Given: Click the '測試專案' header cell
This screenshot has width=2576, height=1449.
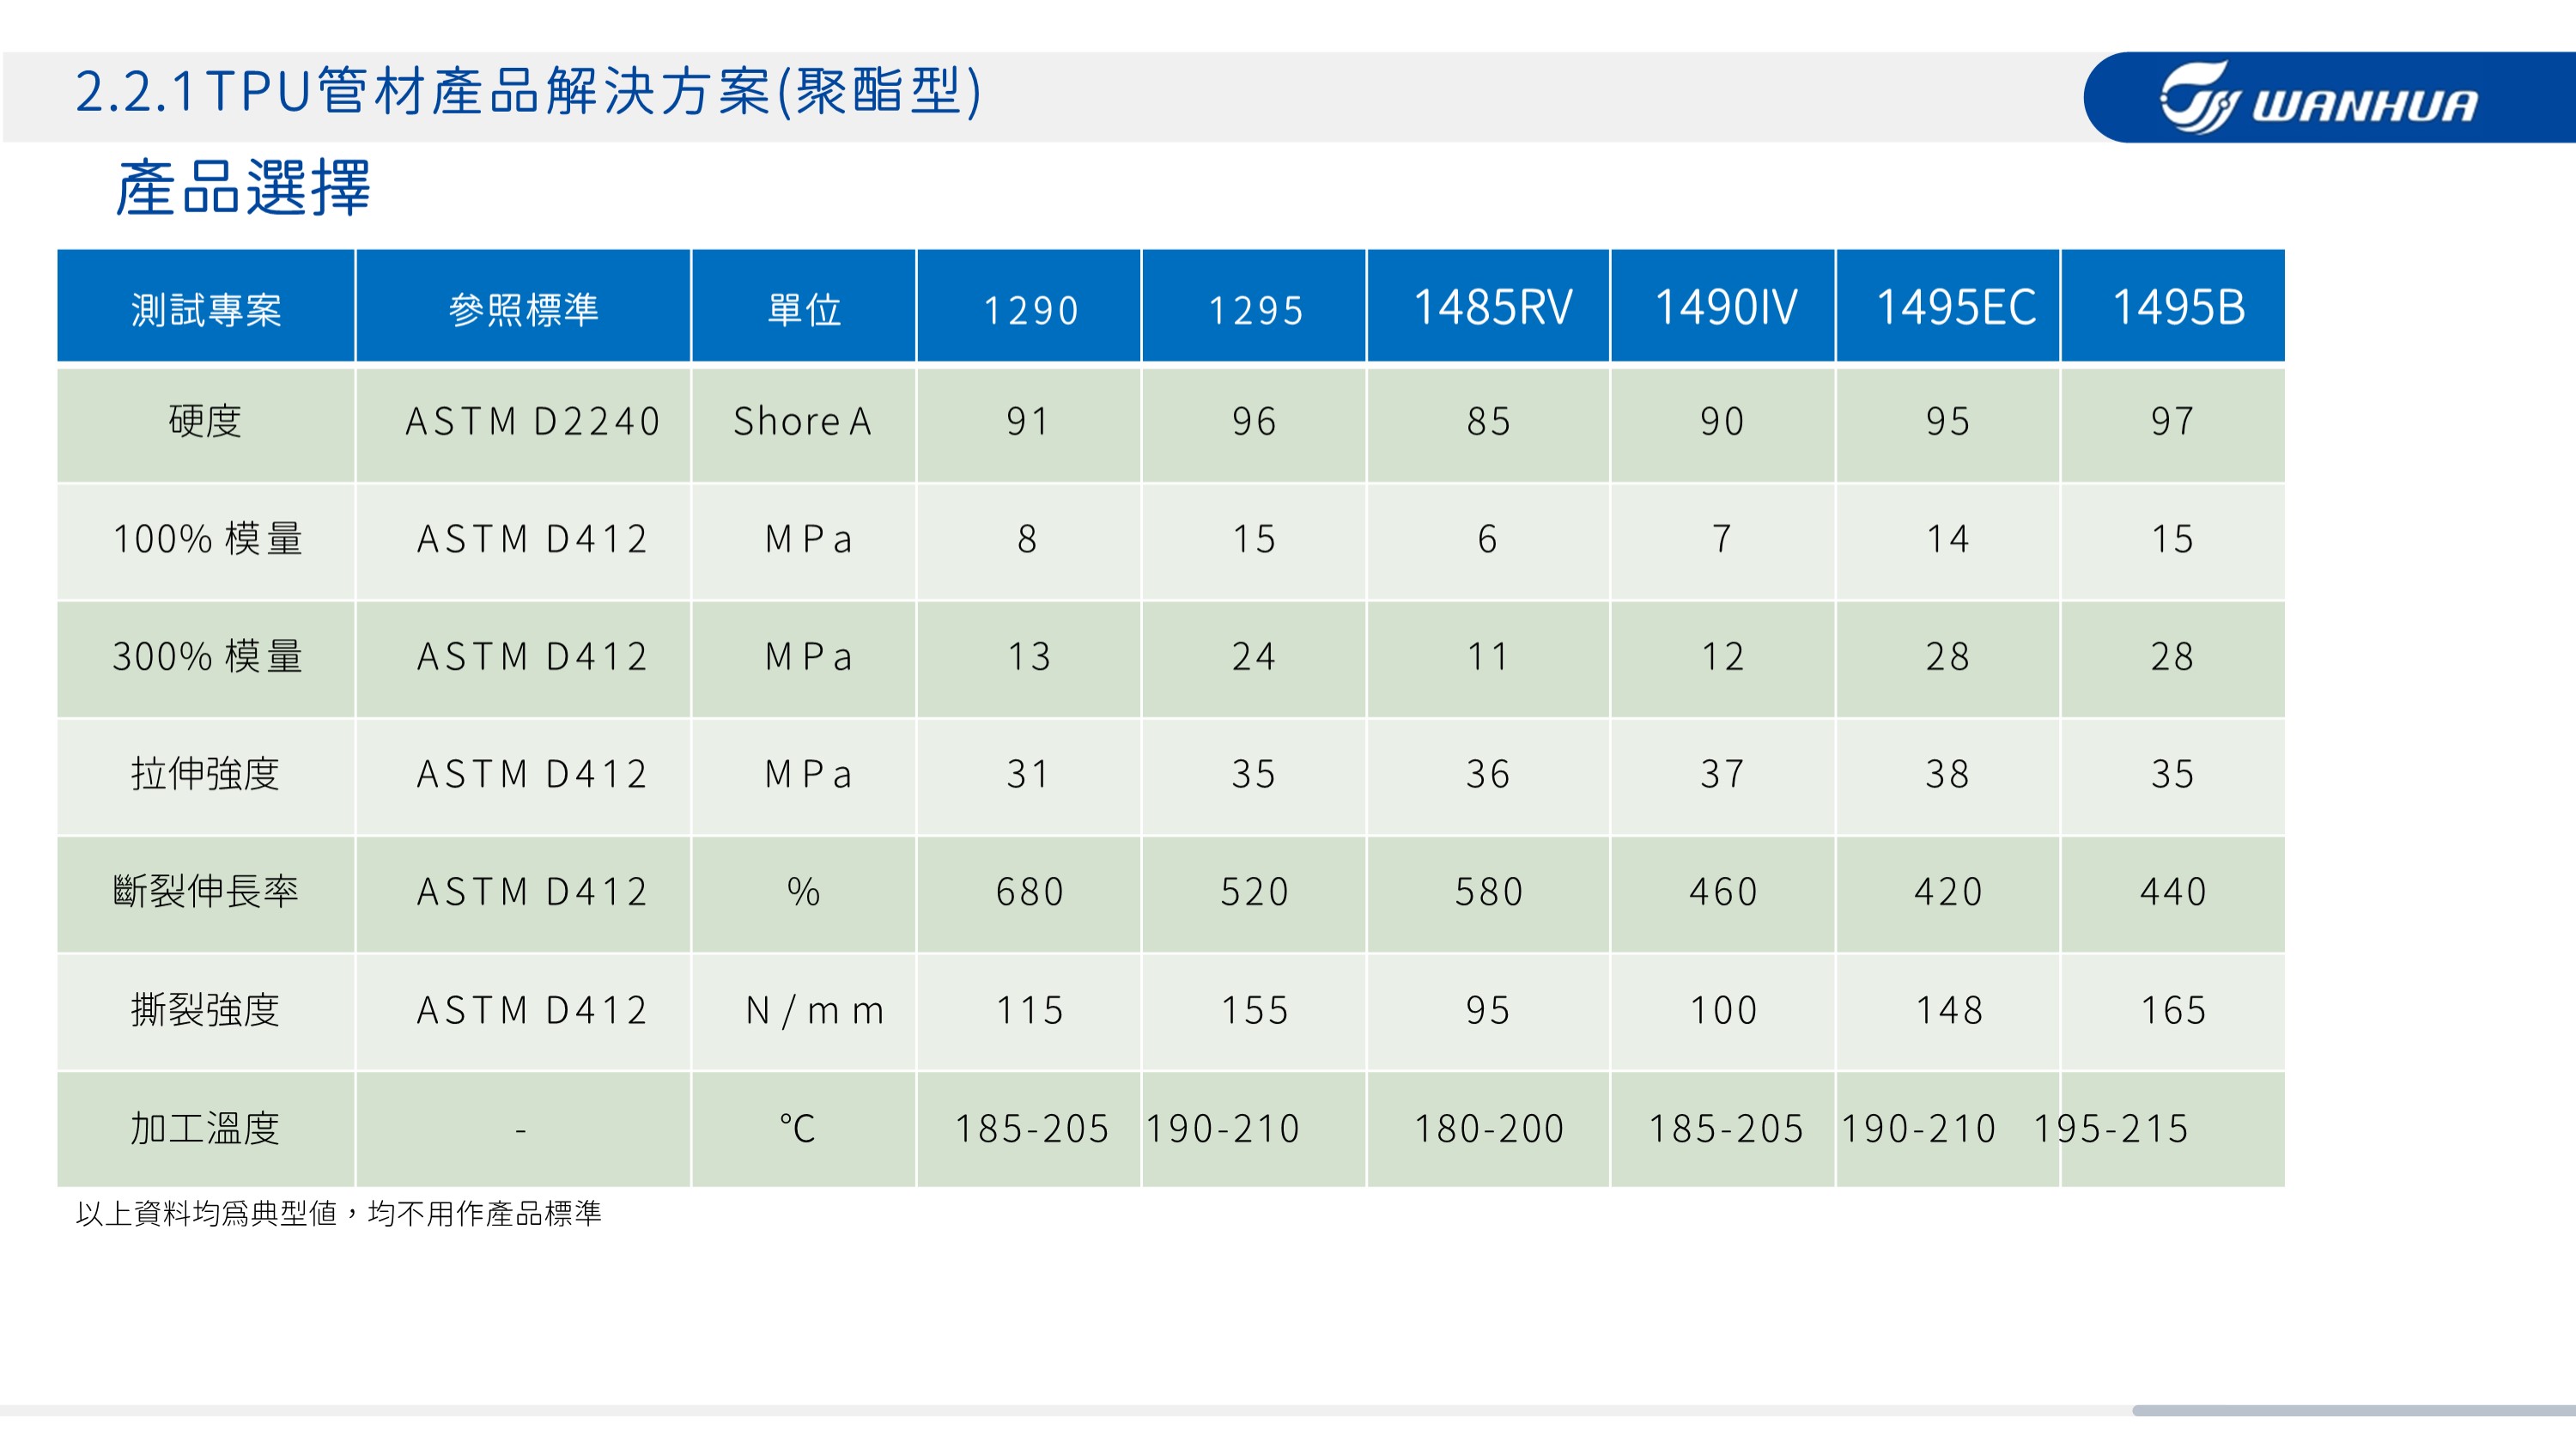Looking at the screenshot, I should [x=206, y=306].
